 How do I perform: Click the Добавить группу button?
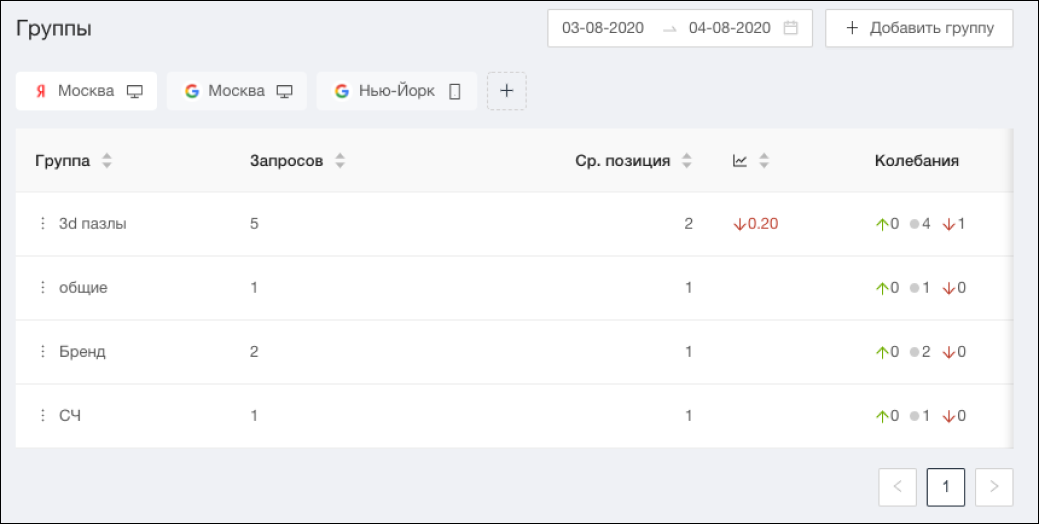pyautogui.click(x=919, y=28)
